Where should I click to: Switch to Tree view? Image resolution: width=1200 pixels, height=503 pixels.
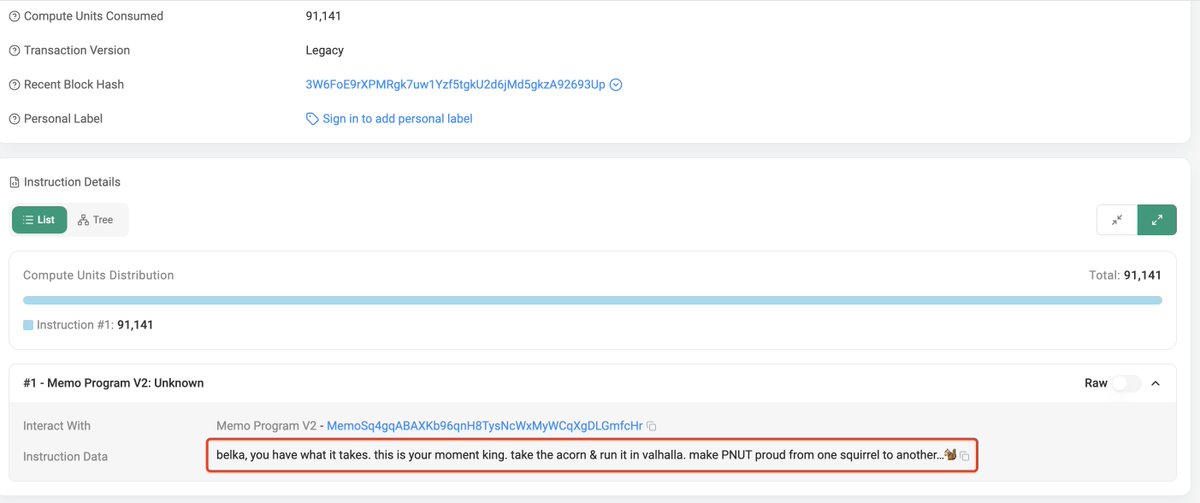point(96,220)
